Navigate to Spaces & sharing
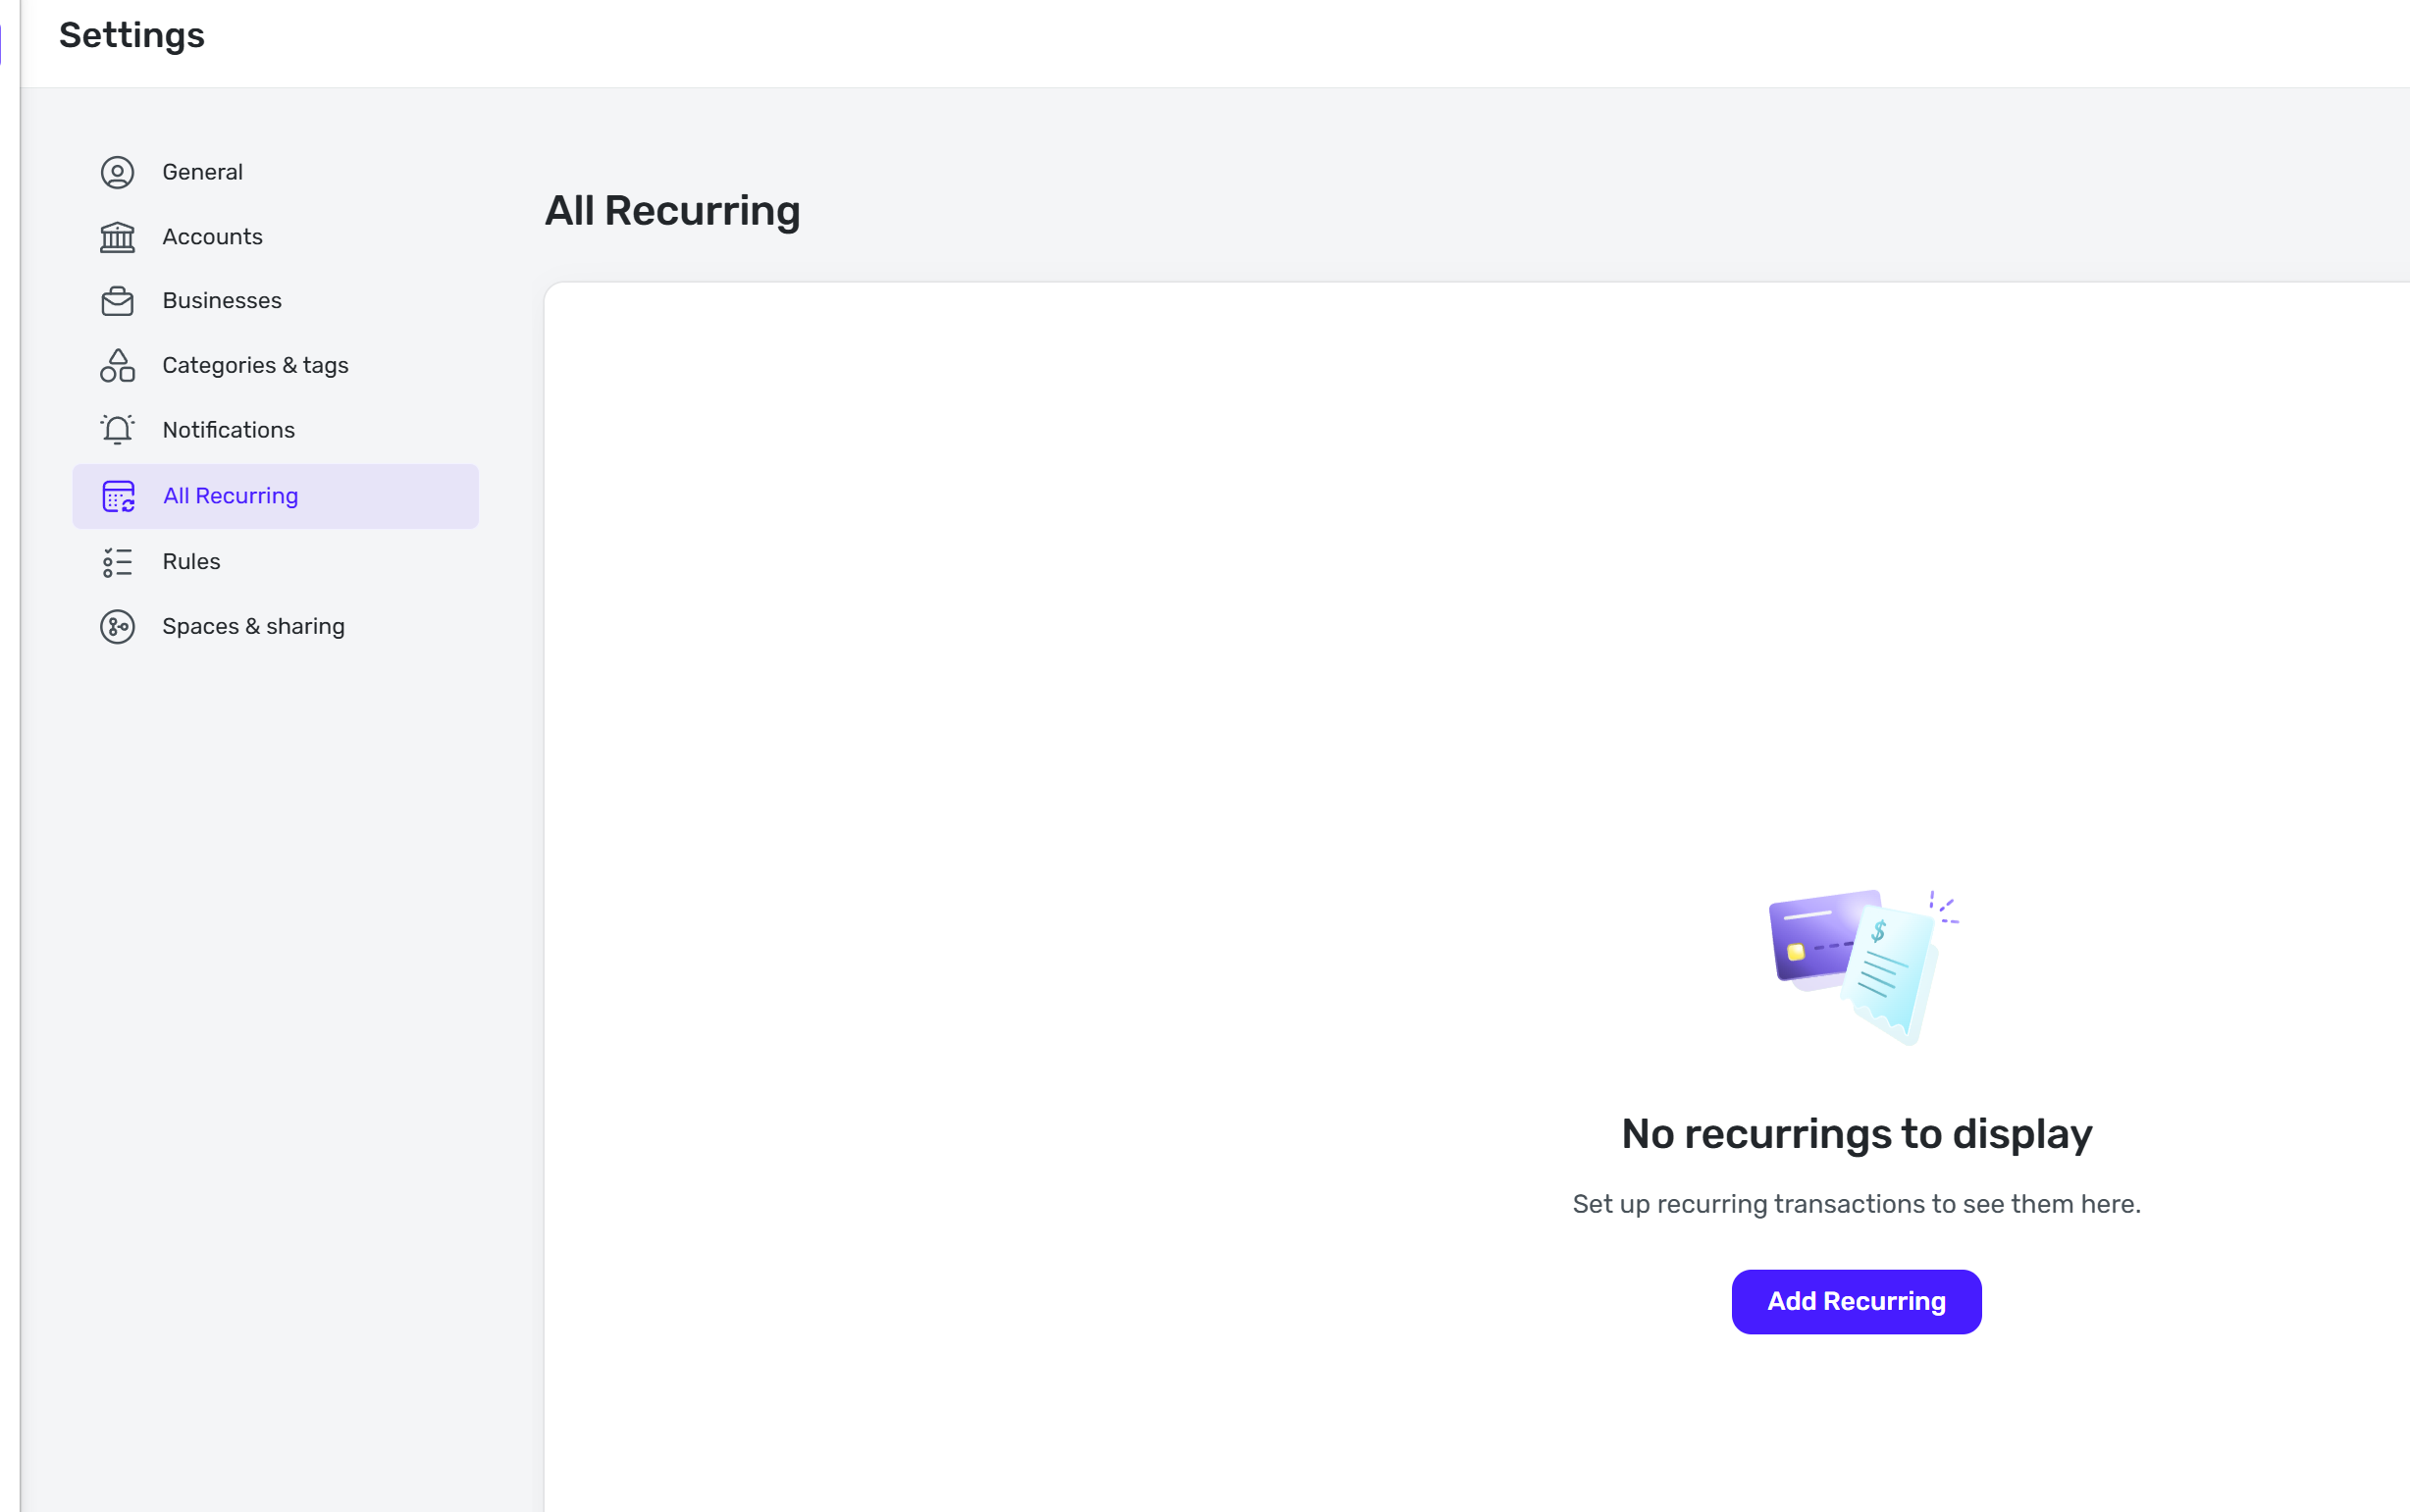The height and width of the screenshot is (1512, 2410). pos(253,627)
